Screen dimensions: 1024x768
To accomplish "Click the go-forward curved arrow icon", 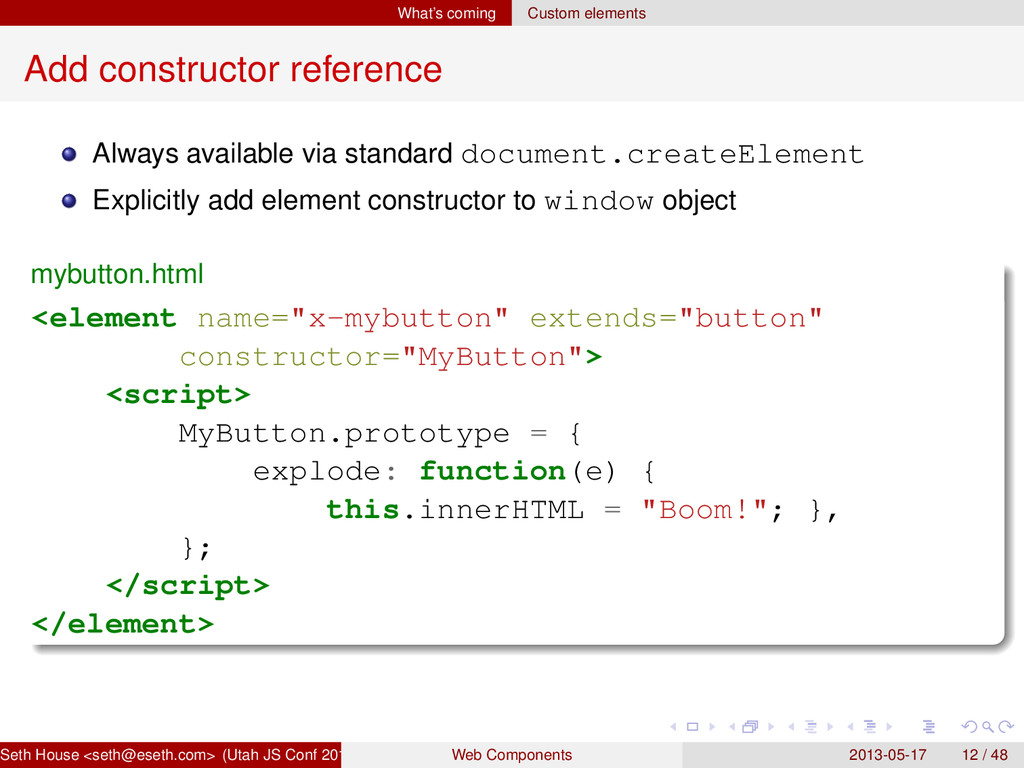I will pos(1006,726).
